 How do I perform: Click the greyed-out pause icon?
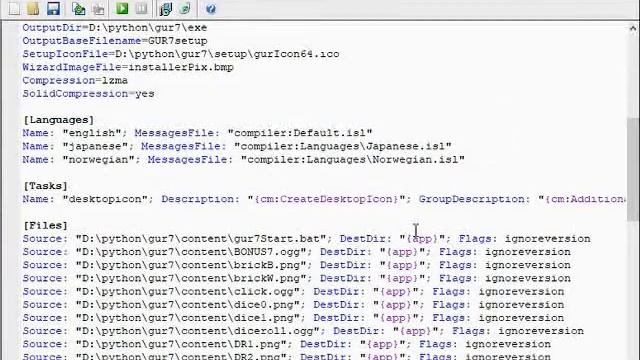coord(141,9)
